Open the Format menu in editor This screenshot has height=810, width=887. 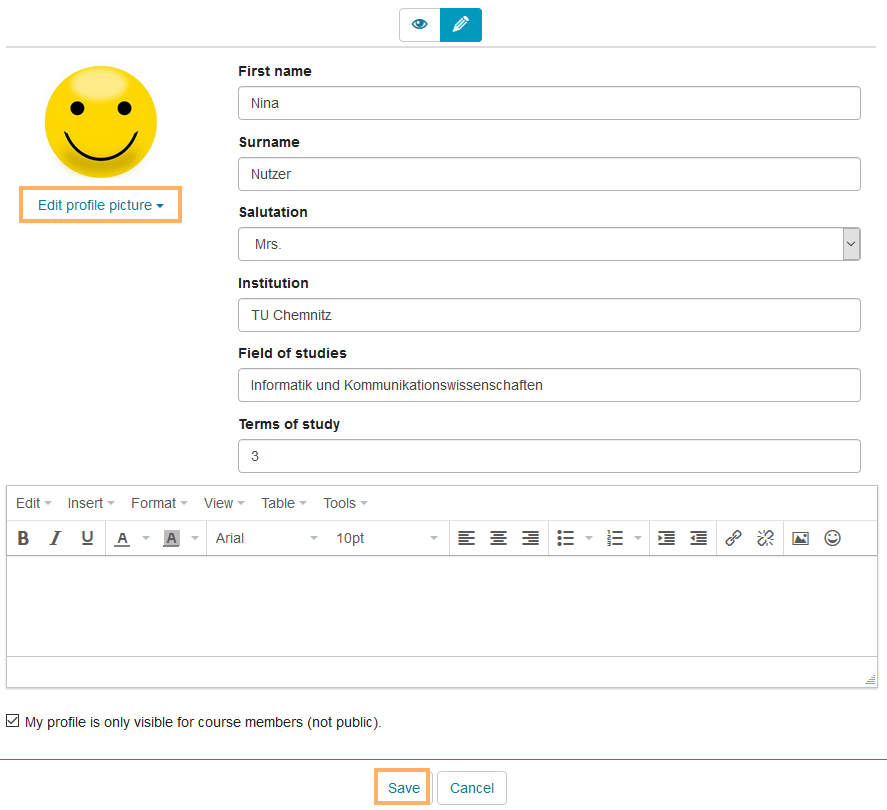point(160,503)
